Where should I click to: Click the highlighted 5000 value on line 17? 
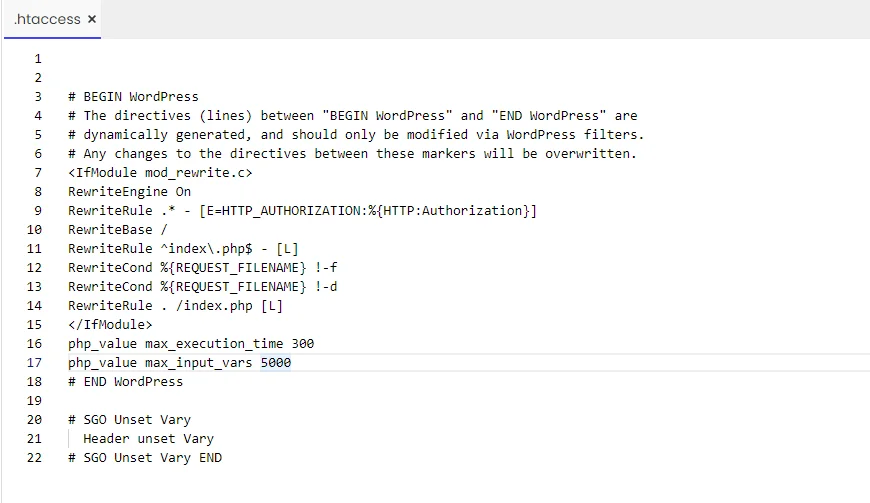point(276,363)
